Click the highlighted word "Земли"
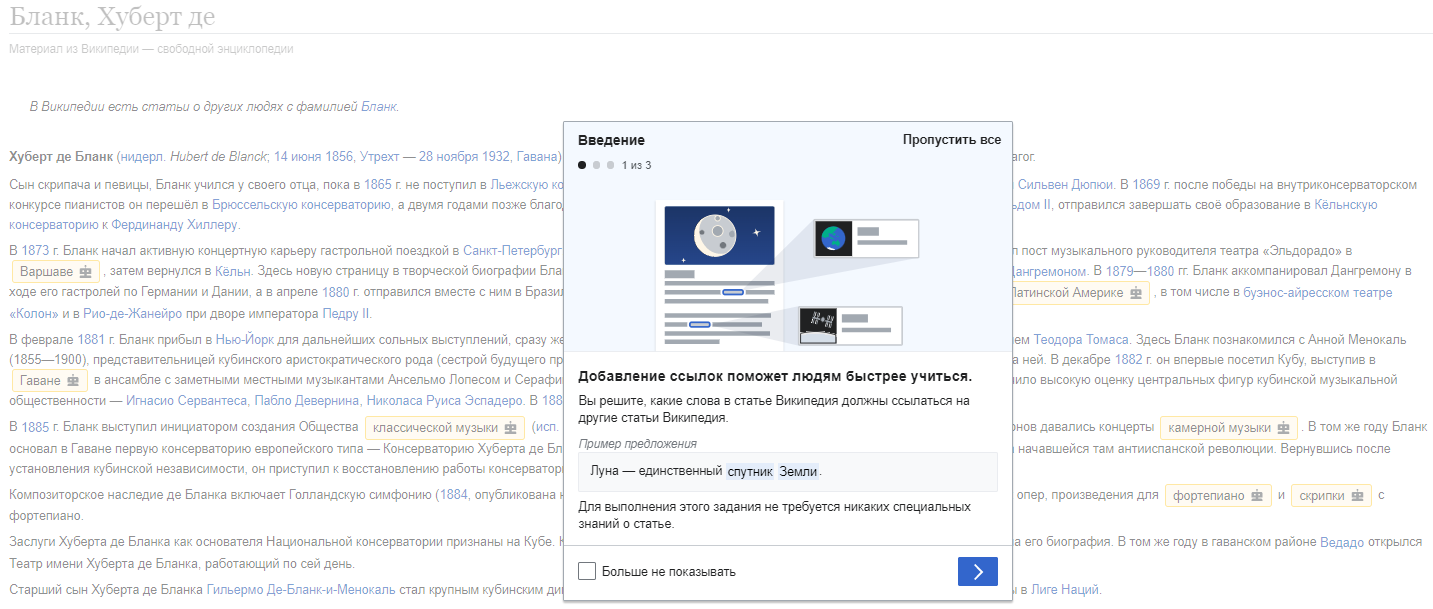 tap(798, 471)
